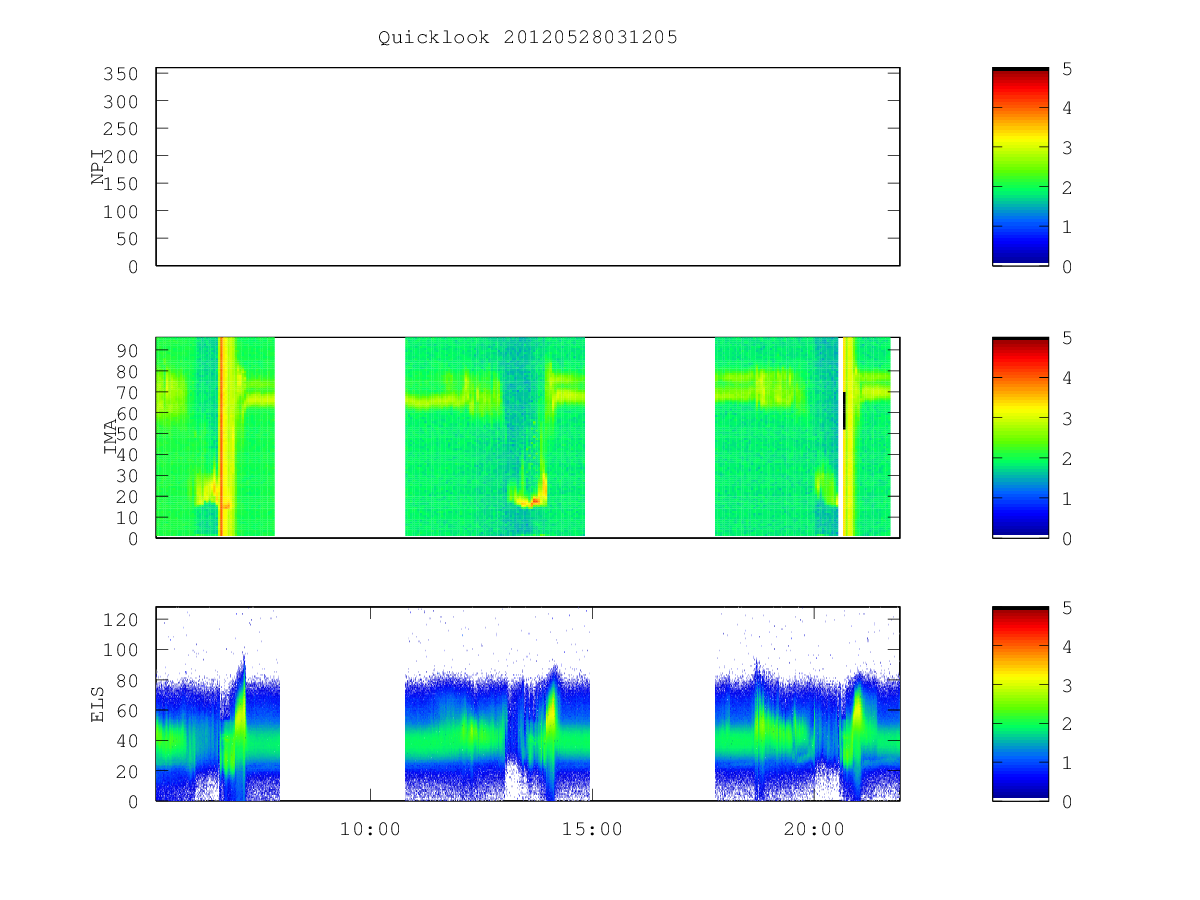Click the 100 tick on ELS axis
1200x900 pixels.
click(x=119, y=650)
